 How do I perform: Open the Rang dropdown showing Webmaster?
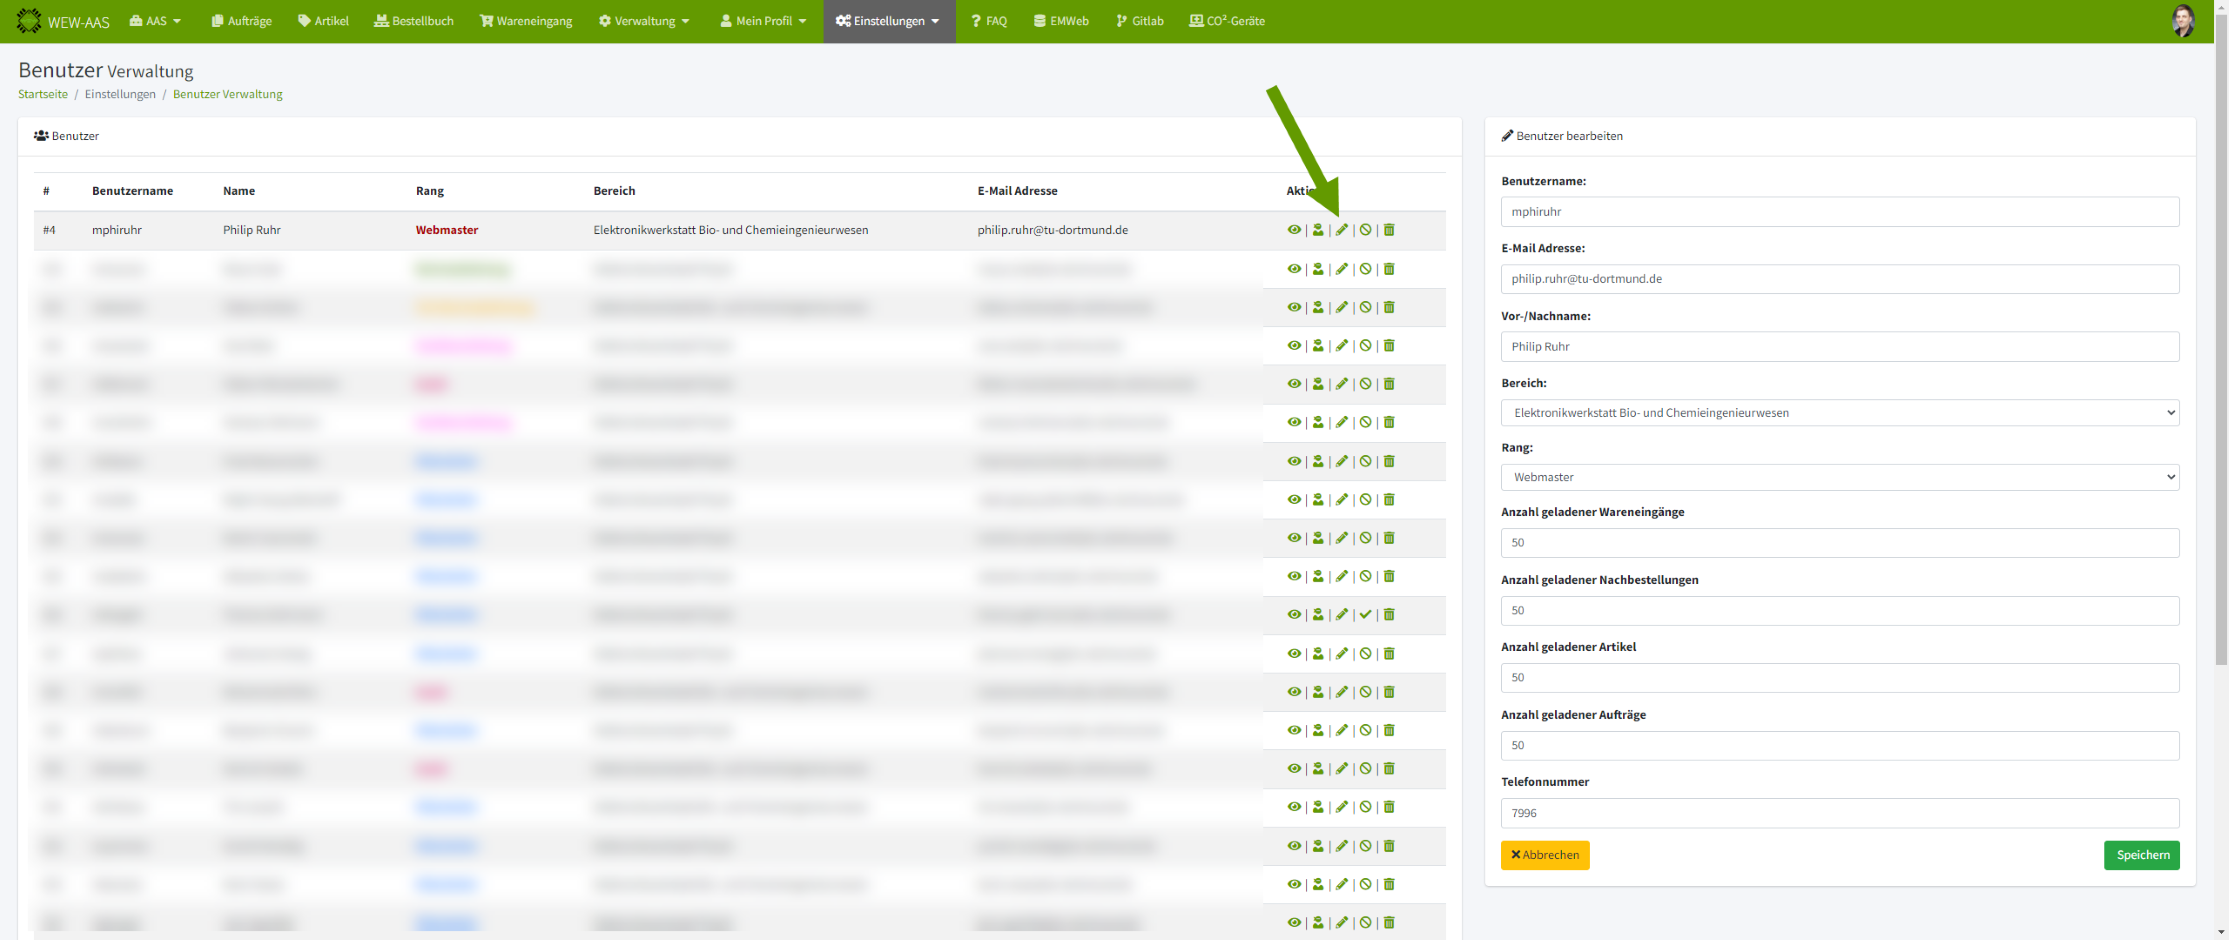click(1839, 478)
